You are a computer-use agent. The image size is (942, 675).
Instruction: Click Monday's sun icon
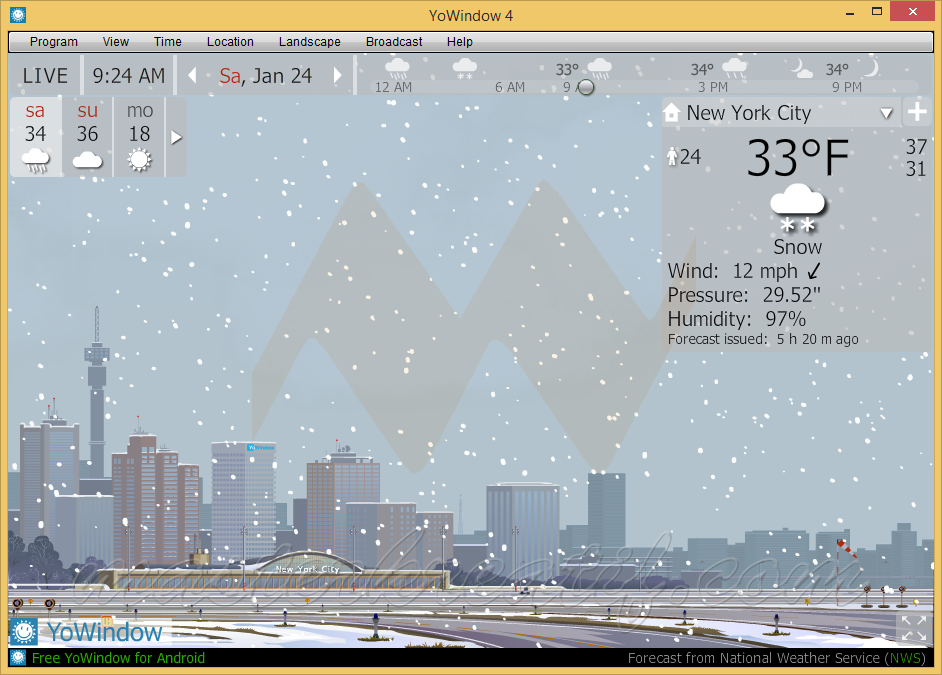139,160
